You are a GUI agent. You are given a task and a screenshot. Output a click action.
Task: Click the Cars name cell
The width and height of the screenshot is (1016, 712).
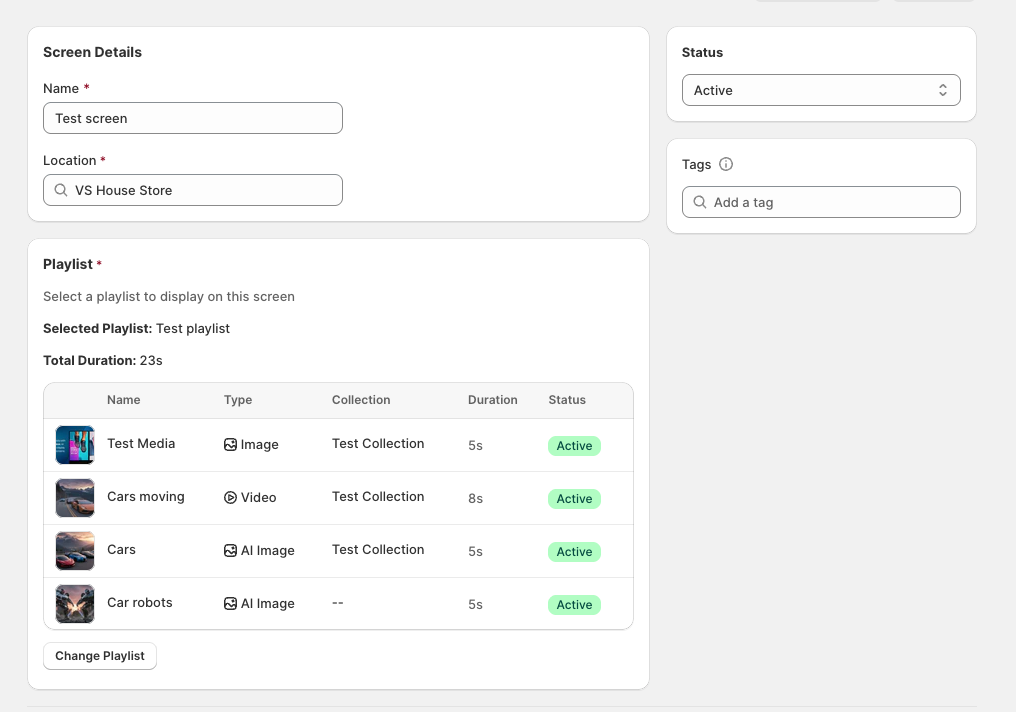(121, 549)
